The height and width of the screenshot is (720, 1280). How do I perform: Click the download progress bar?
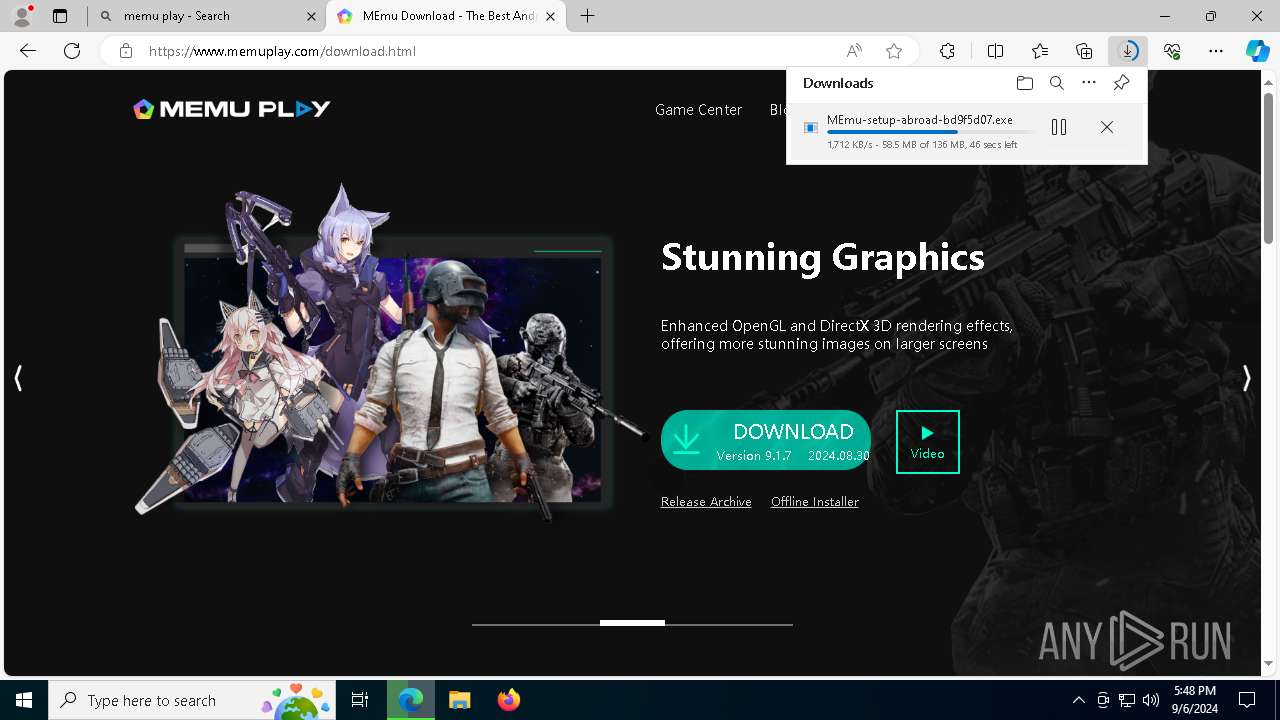[x=930, y=132]
